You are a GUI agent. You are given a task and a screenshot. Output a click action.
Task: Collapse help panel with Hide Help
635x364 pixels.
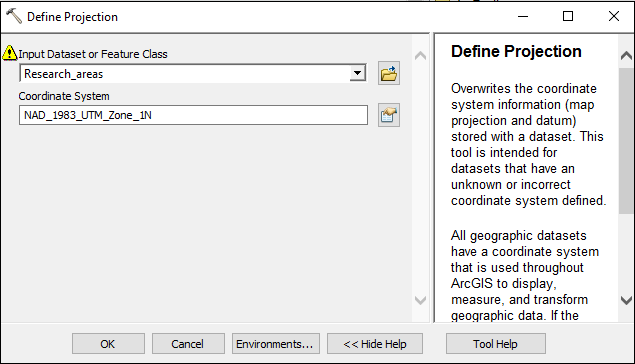click(375, 344)
